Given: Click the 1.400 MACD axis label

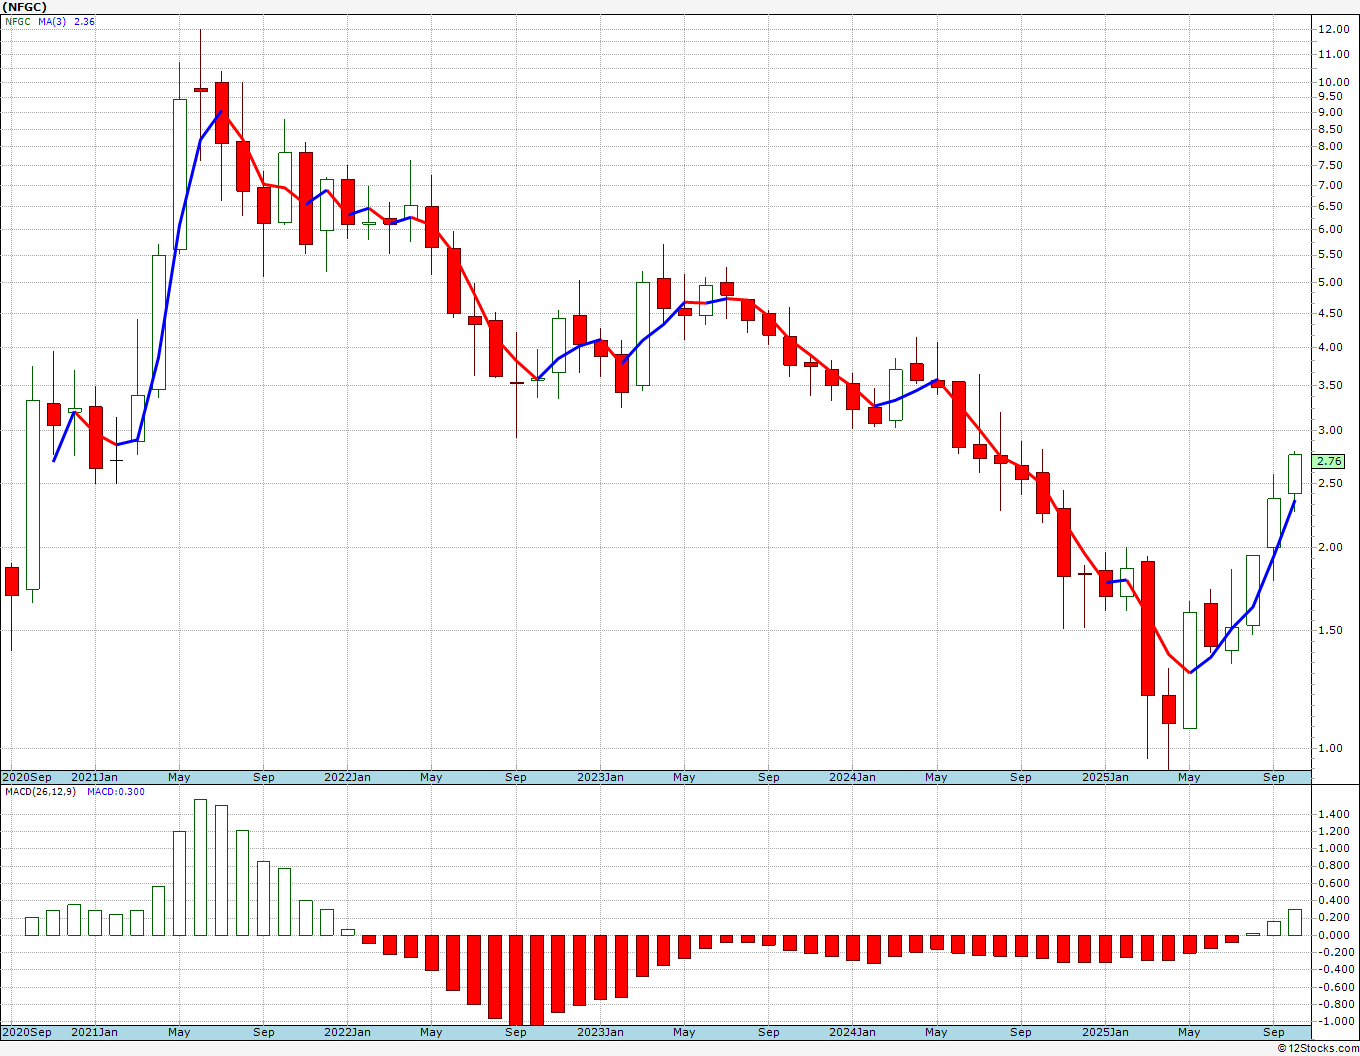Looking at the screenshot, I should tap(1333, 815).
